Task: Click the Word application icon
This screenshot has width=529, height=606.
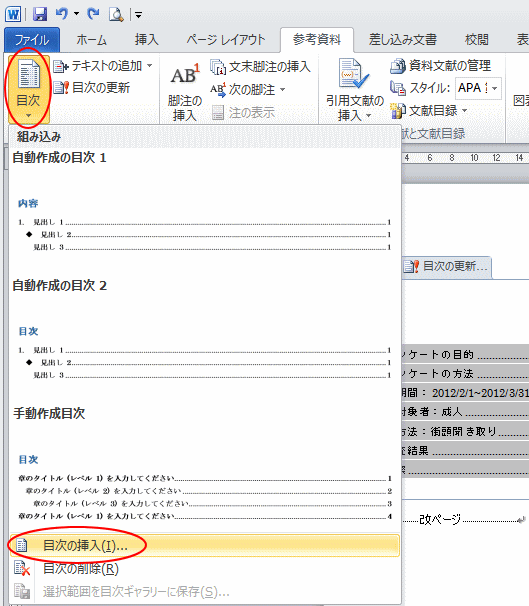Action: click(13, 15)
